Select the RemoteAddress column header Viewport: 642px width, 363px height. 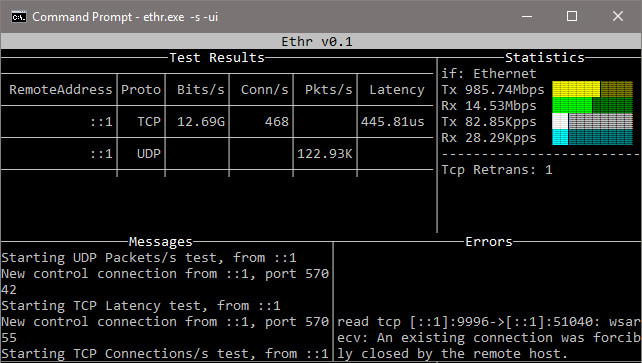point(61,90)
